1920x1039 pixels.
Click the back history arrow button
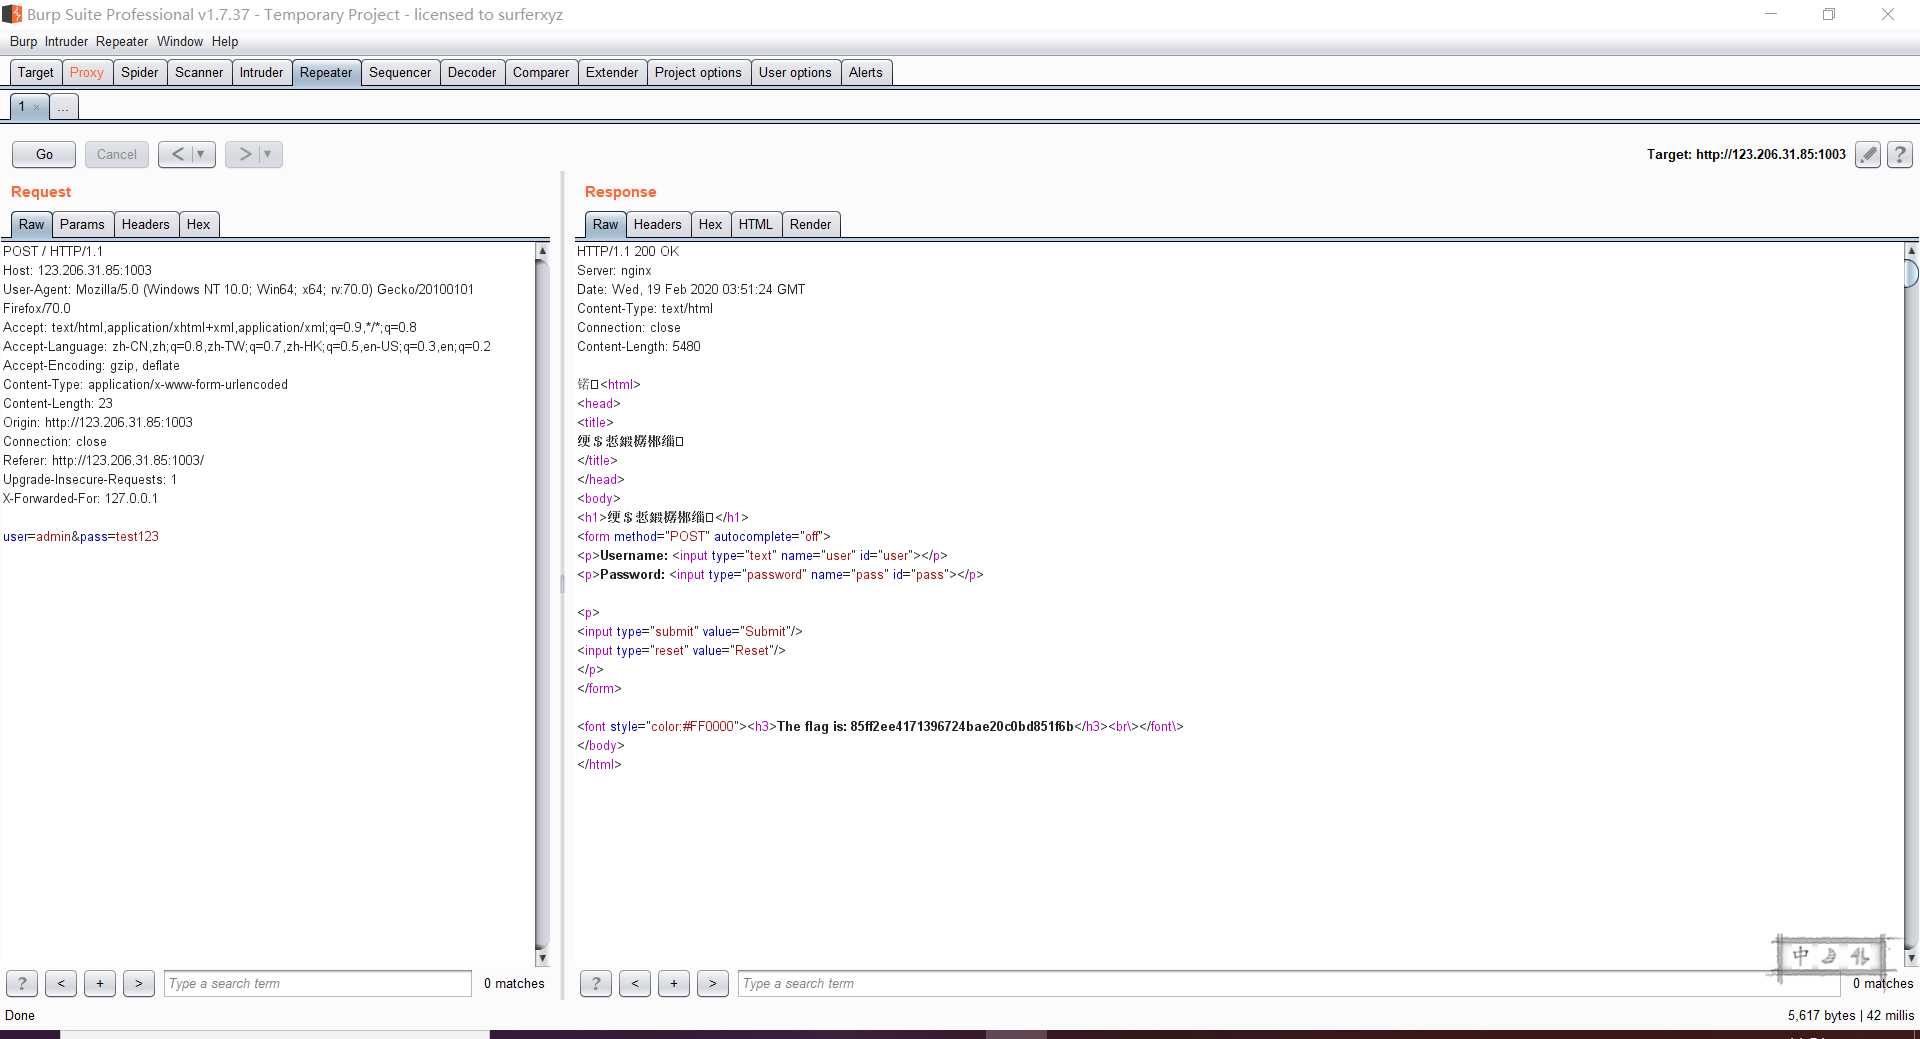pyautogui.click(x=177, y=154)
